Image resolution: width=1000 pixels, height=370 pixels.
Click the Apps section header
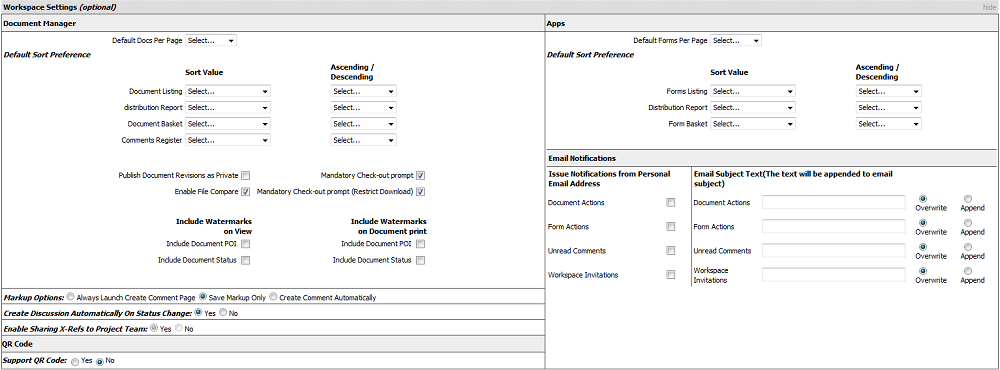771,24
